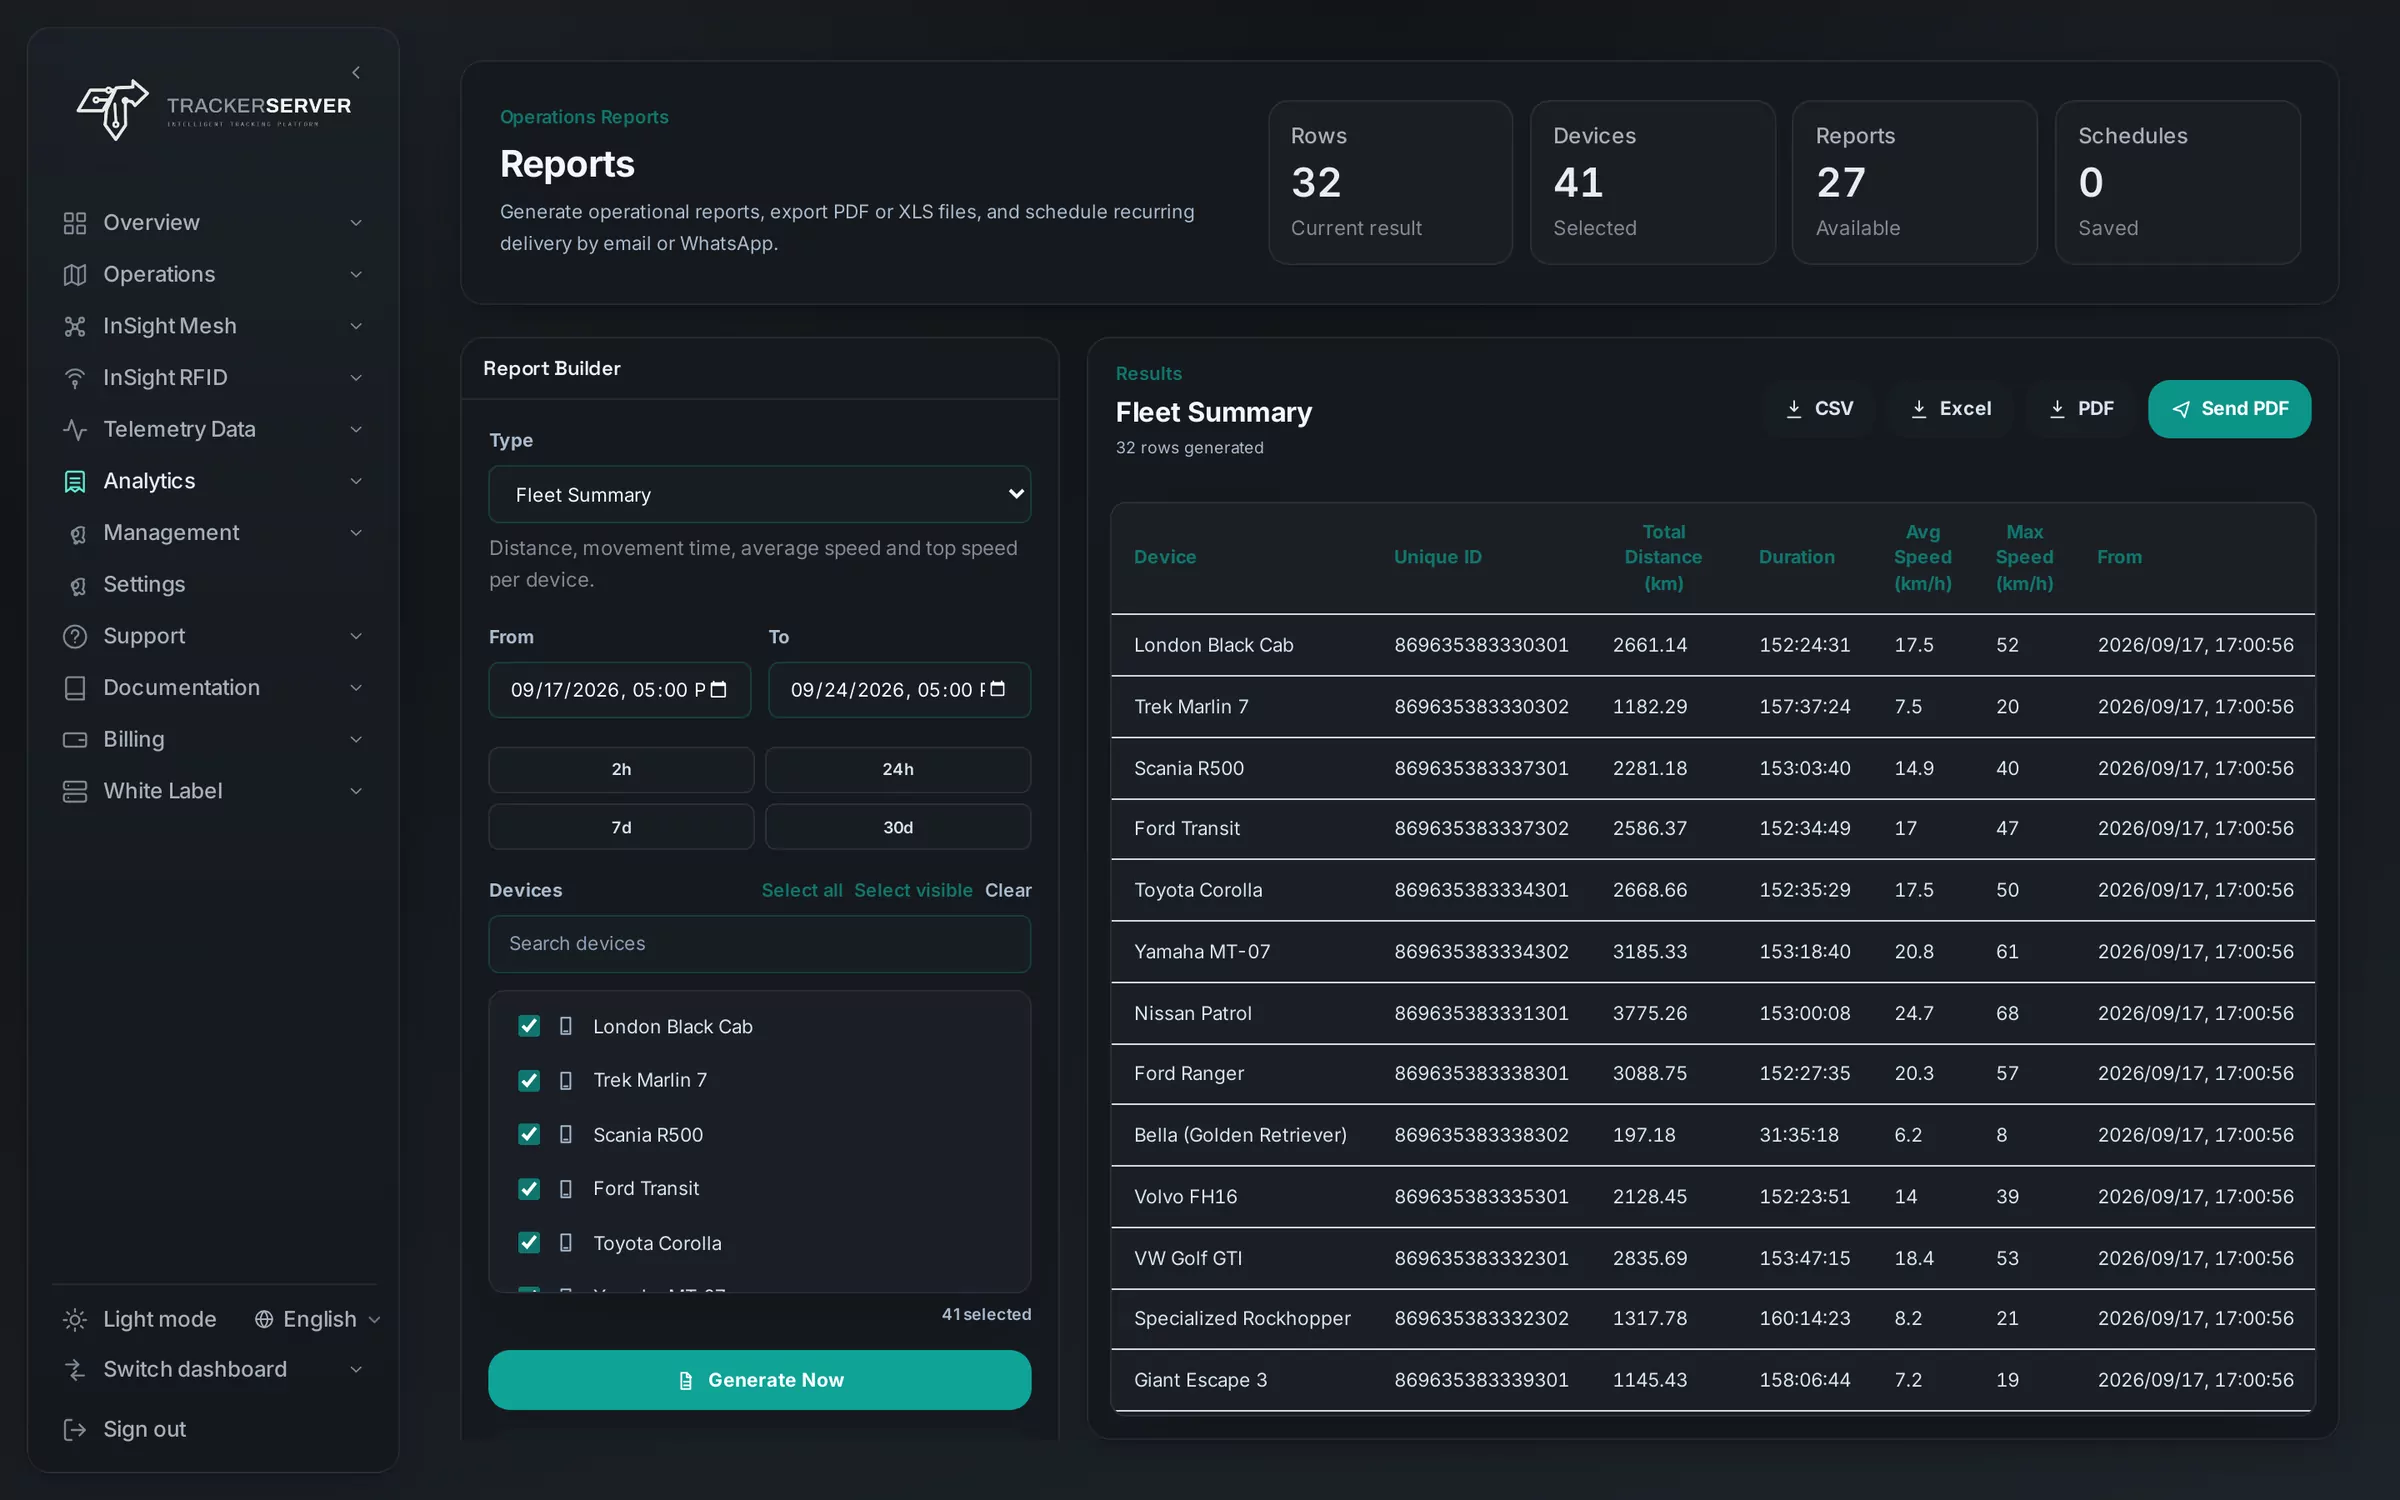Click the Send PDF button
This screenshot has width=2400, height=1500.
click(2229, 409)
